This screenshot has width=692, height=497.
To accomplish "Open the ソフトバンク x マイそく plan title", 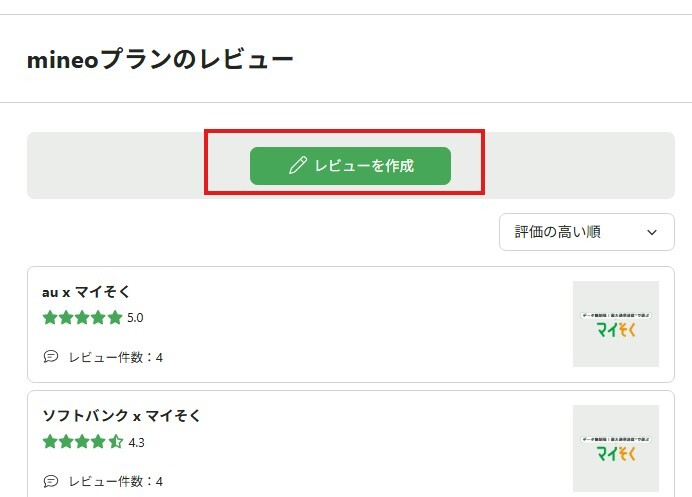I will [121, 415].
